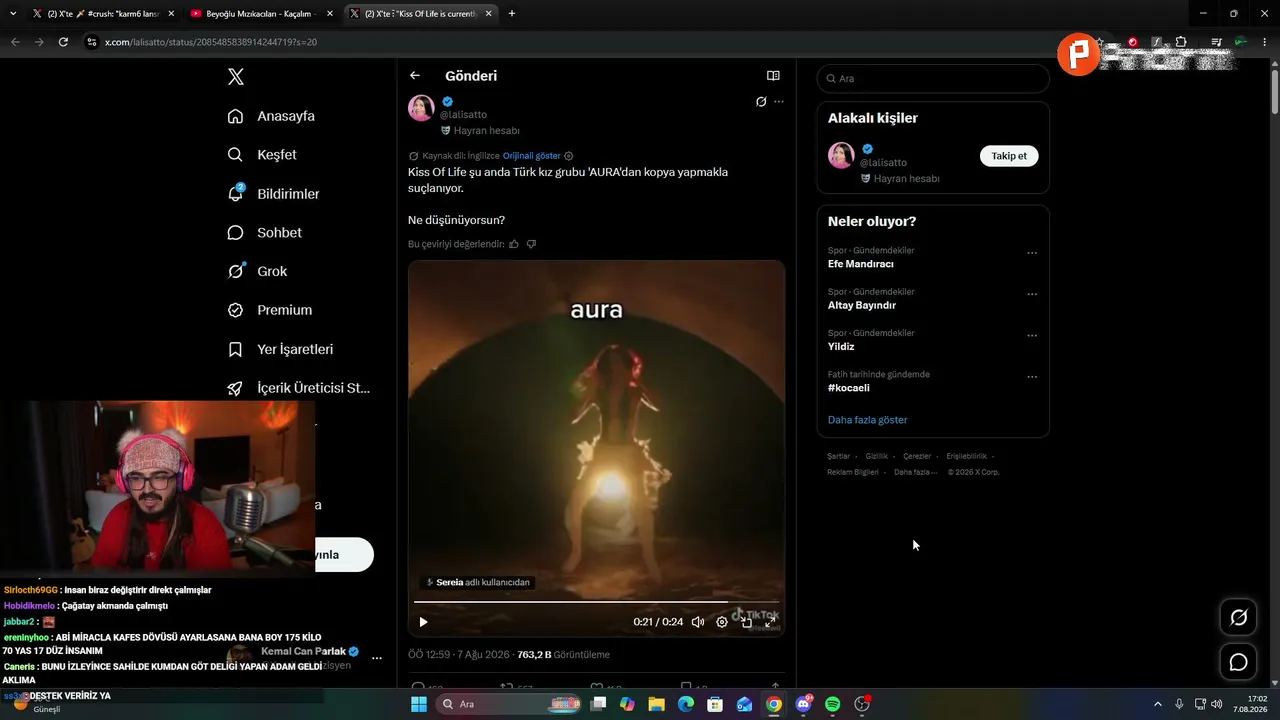Open Yer İşaretleri bookmarks
1280x720 pixels.
click(280, 349)
